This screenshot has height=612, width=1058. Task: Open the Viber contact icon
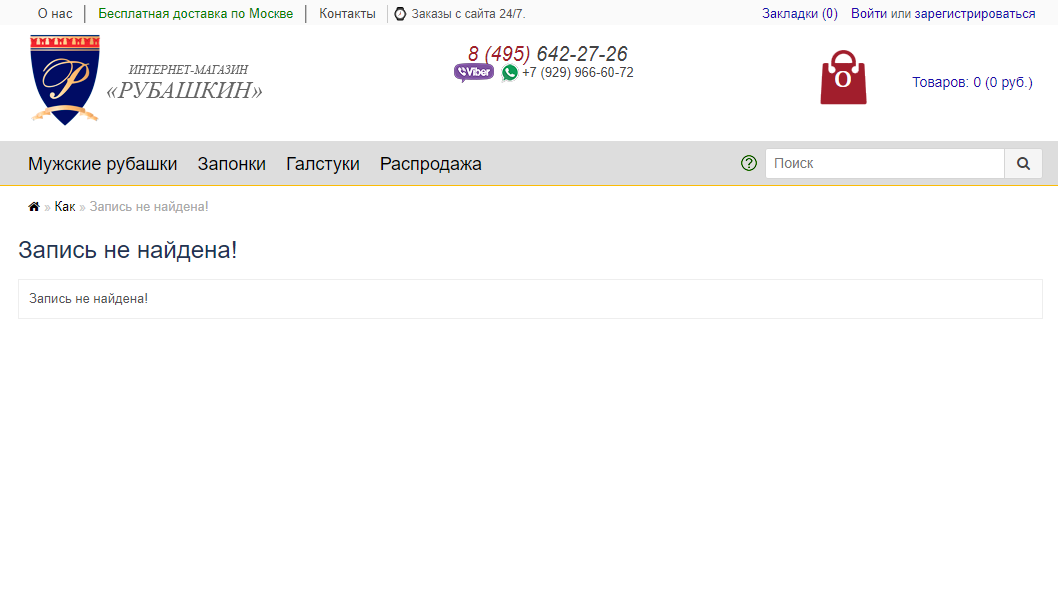pos(473,72)
